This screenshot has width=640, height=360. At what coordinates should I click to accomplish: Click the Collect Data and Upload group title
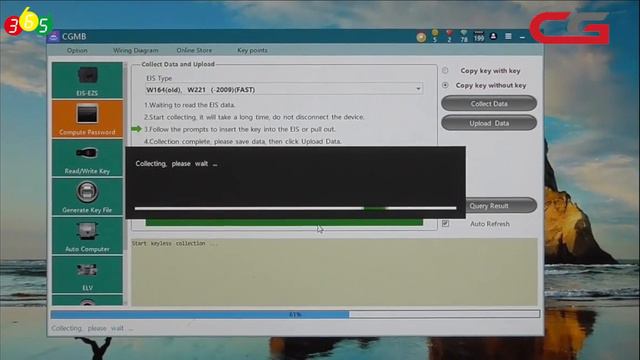click(x=178, y=64)
